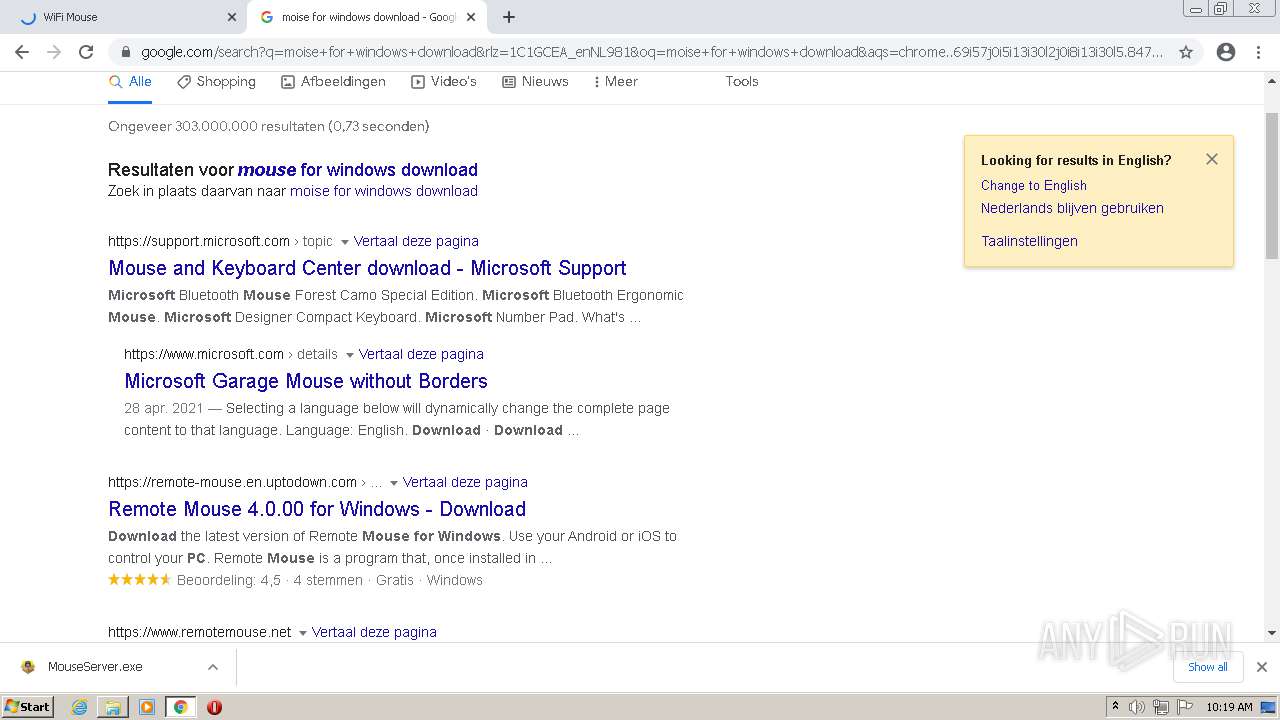Change results language to English
The height and width of the screenshot is (720, 1280).
(1033, 185)
